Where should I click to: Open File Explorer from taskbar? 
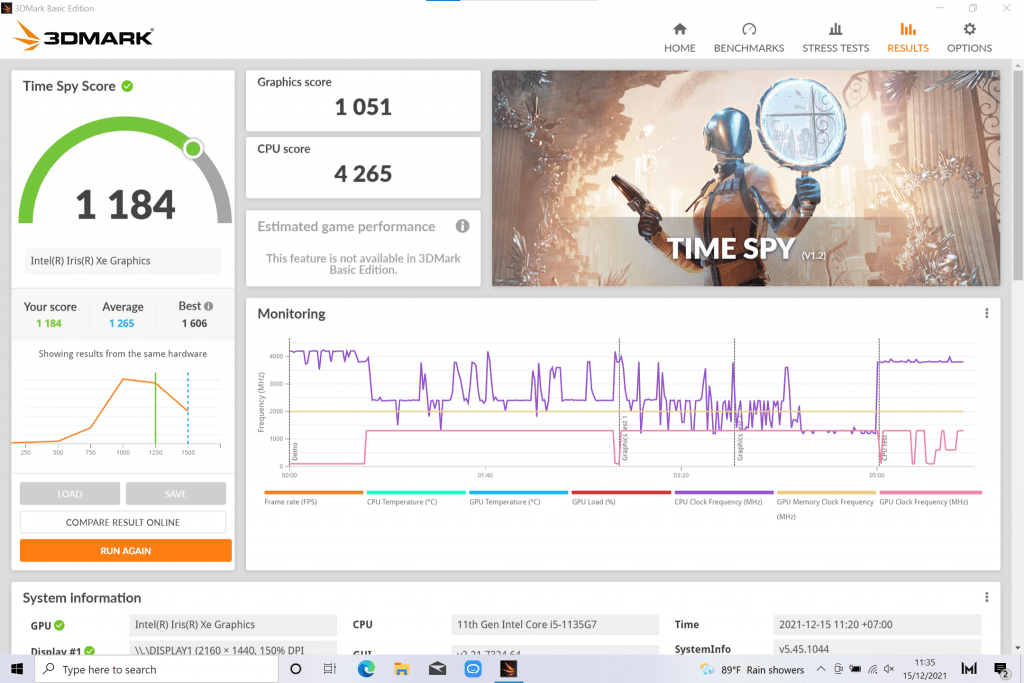(x=402, y=669)
